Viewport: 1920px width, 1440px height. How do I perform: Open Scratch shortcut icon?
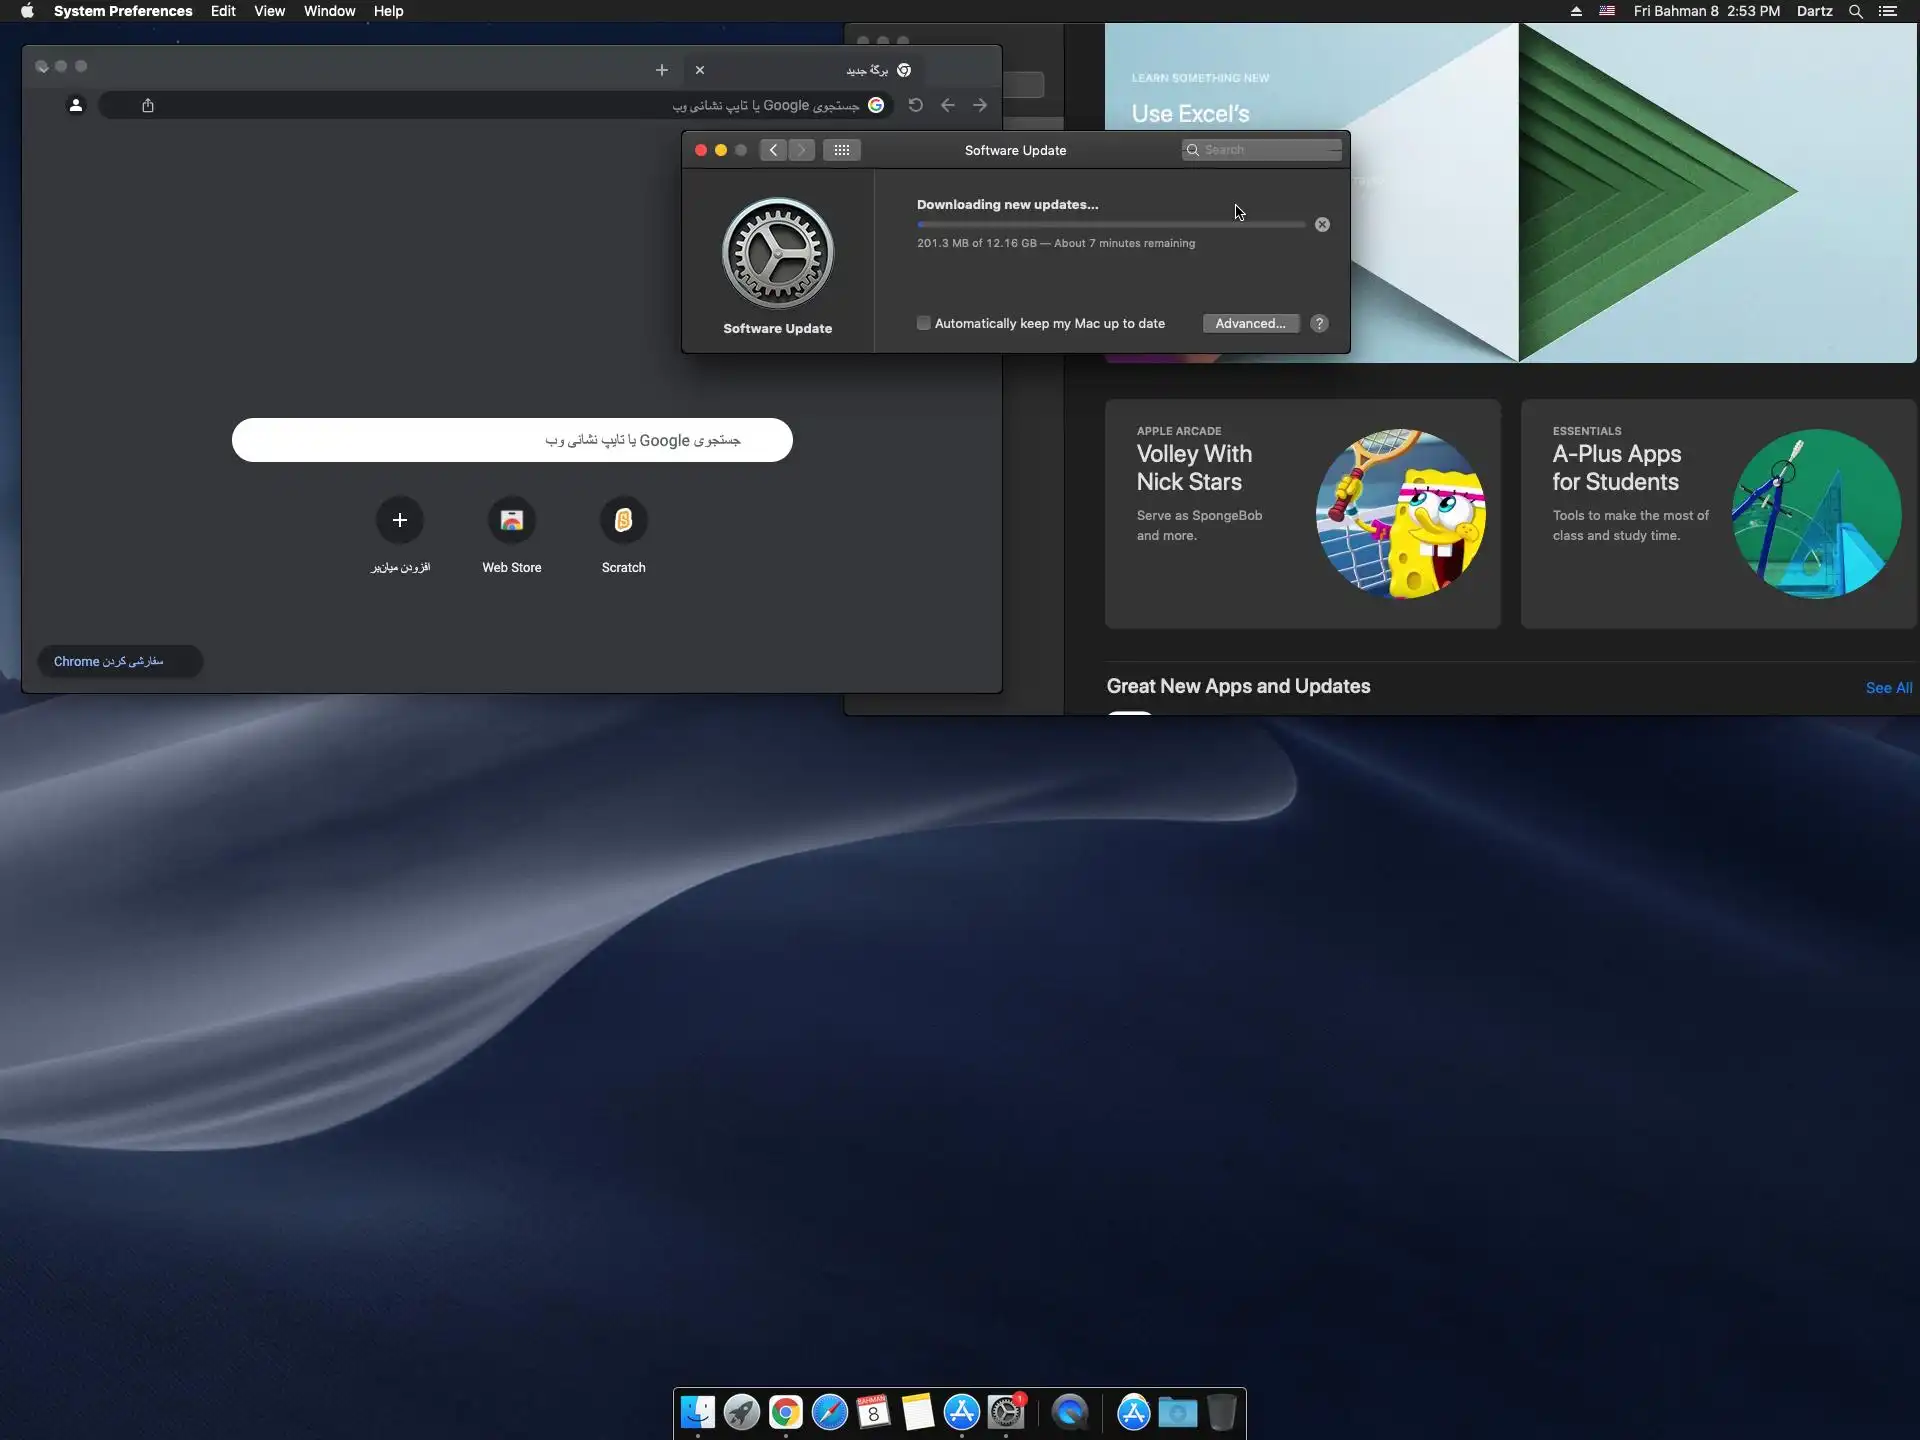click(623, 520)
